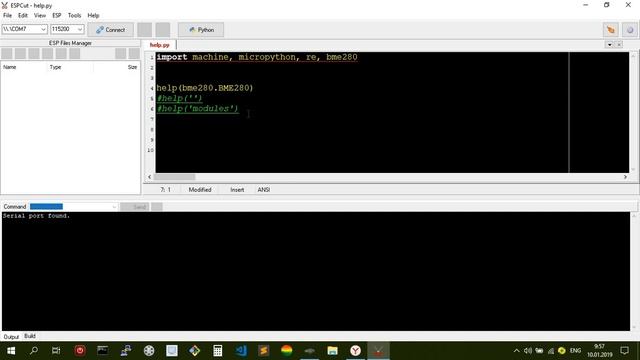Click the import line in the editor
Screen dimensions: 640x360
(x=257, y=57)
